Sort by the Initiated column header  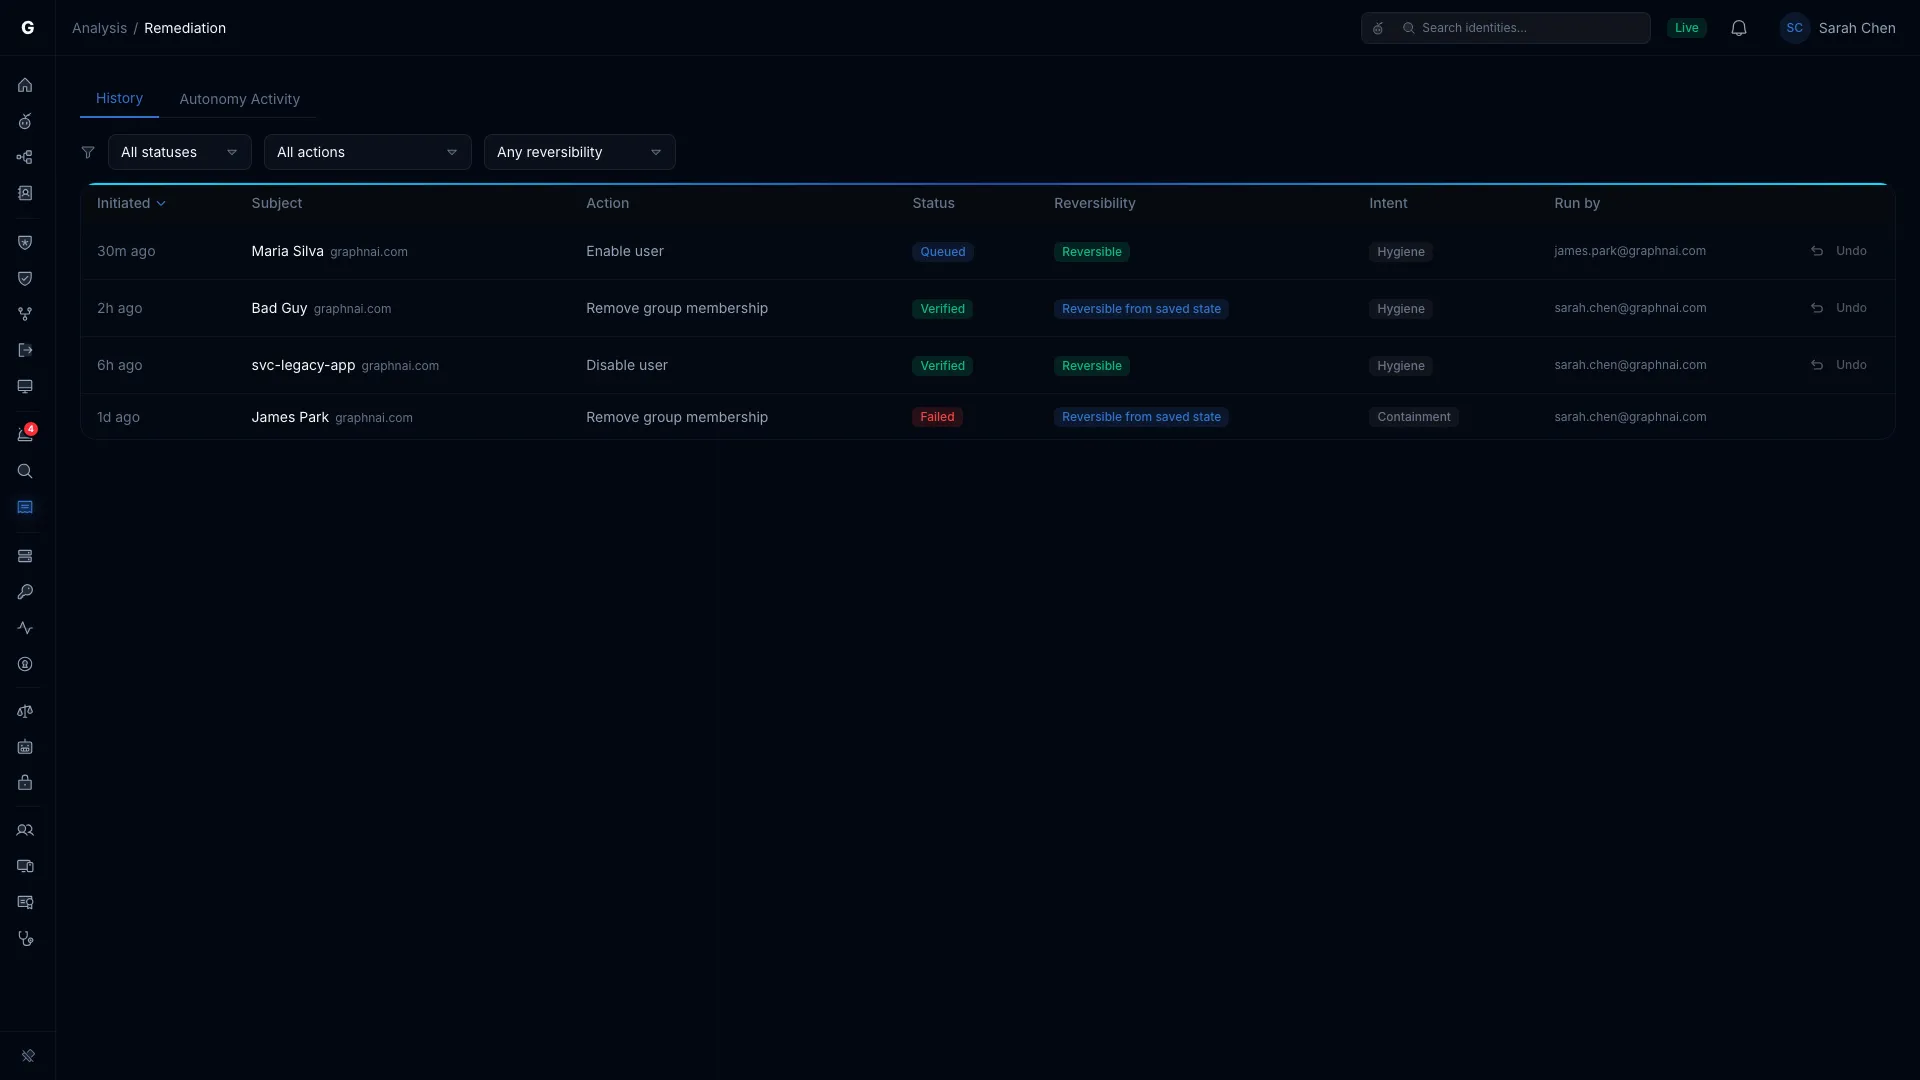point(131,203)
